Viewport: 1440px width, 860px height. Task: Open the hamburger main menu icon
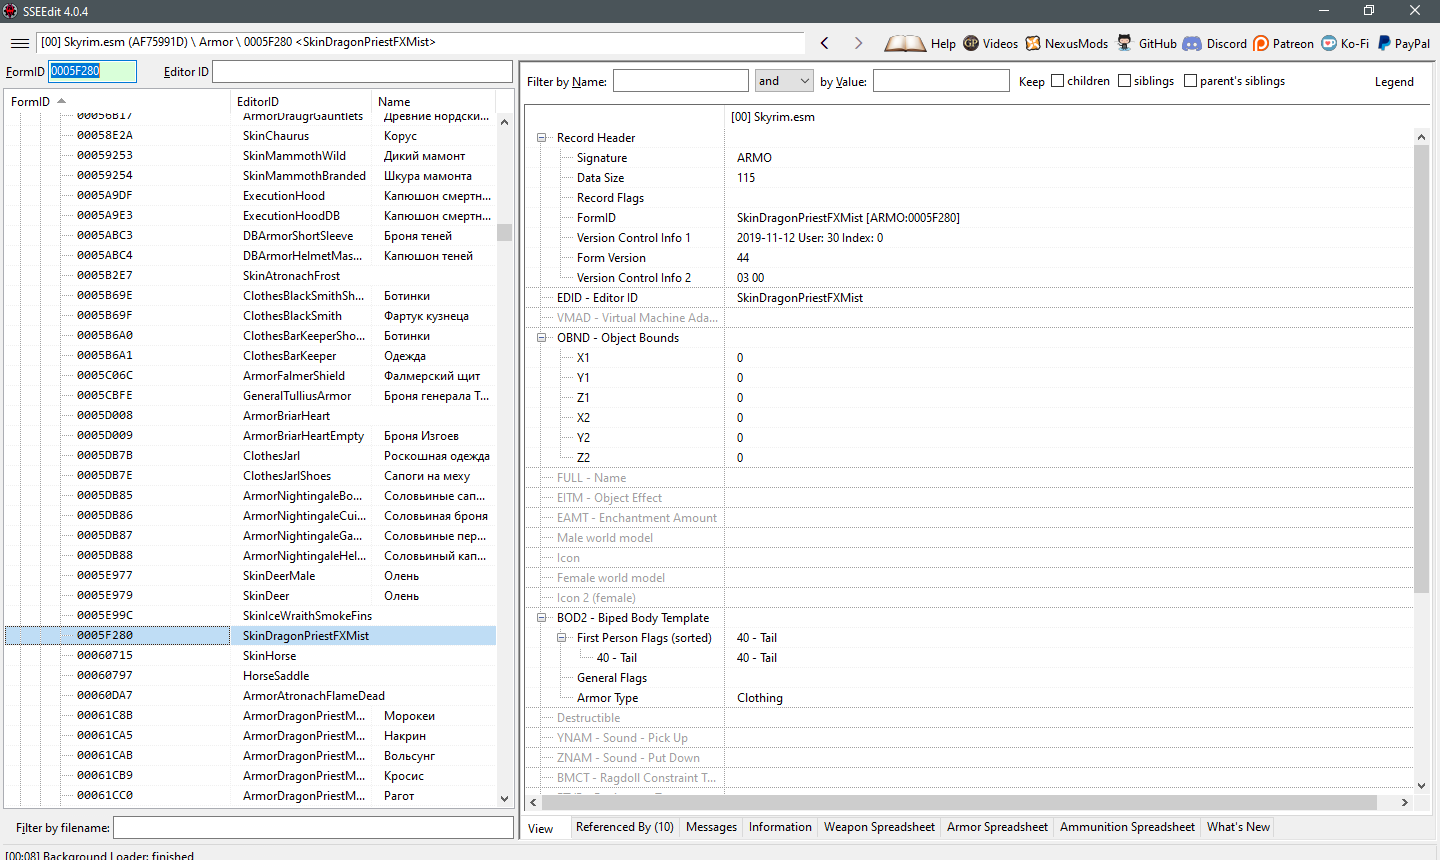[x=19, y=43]
